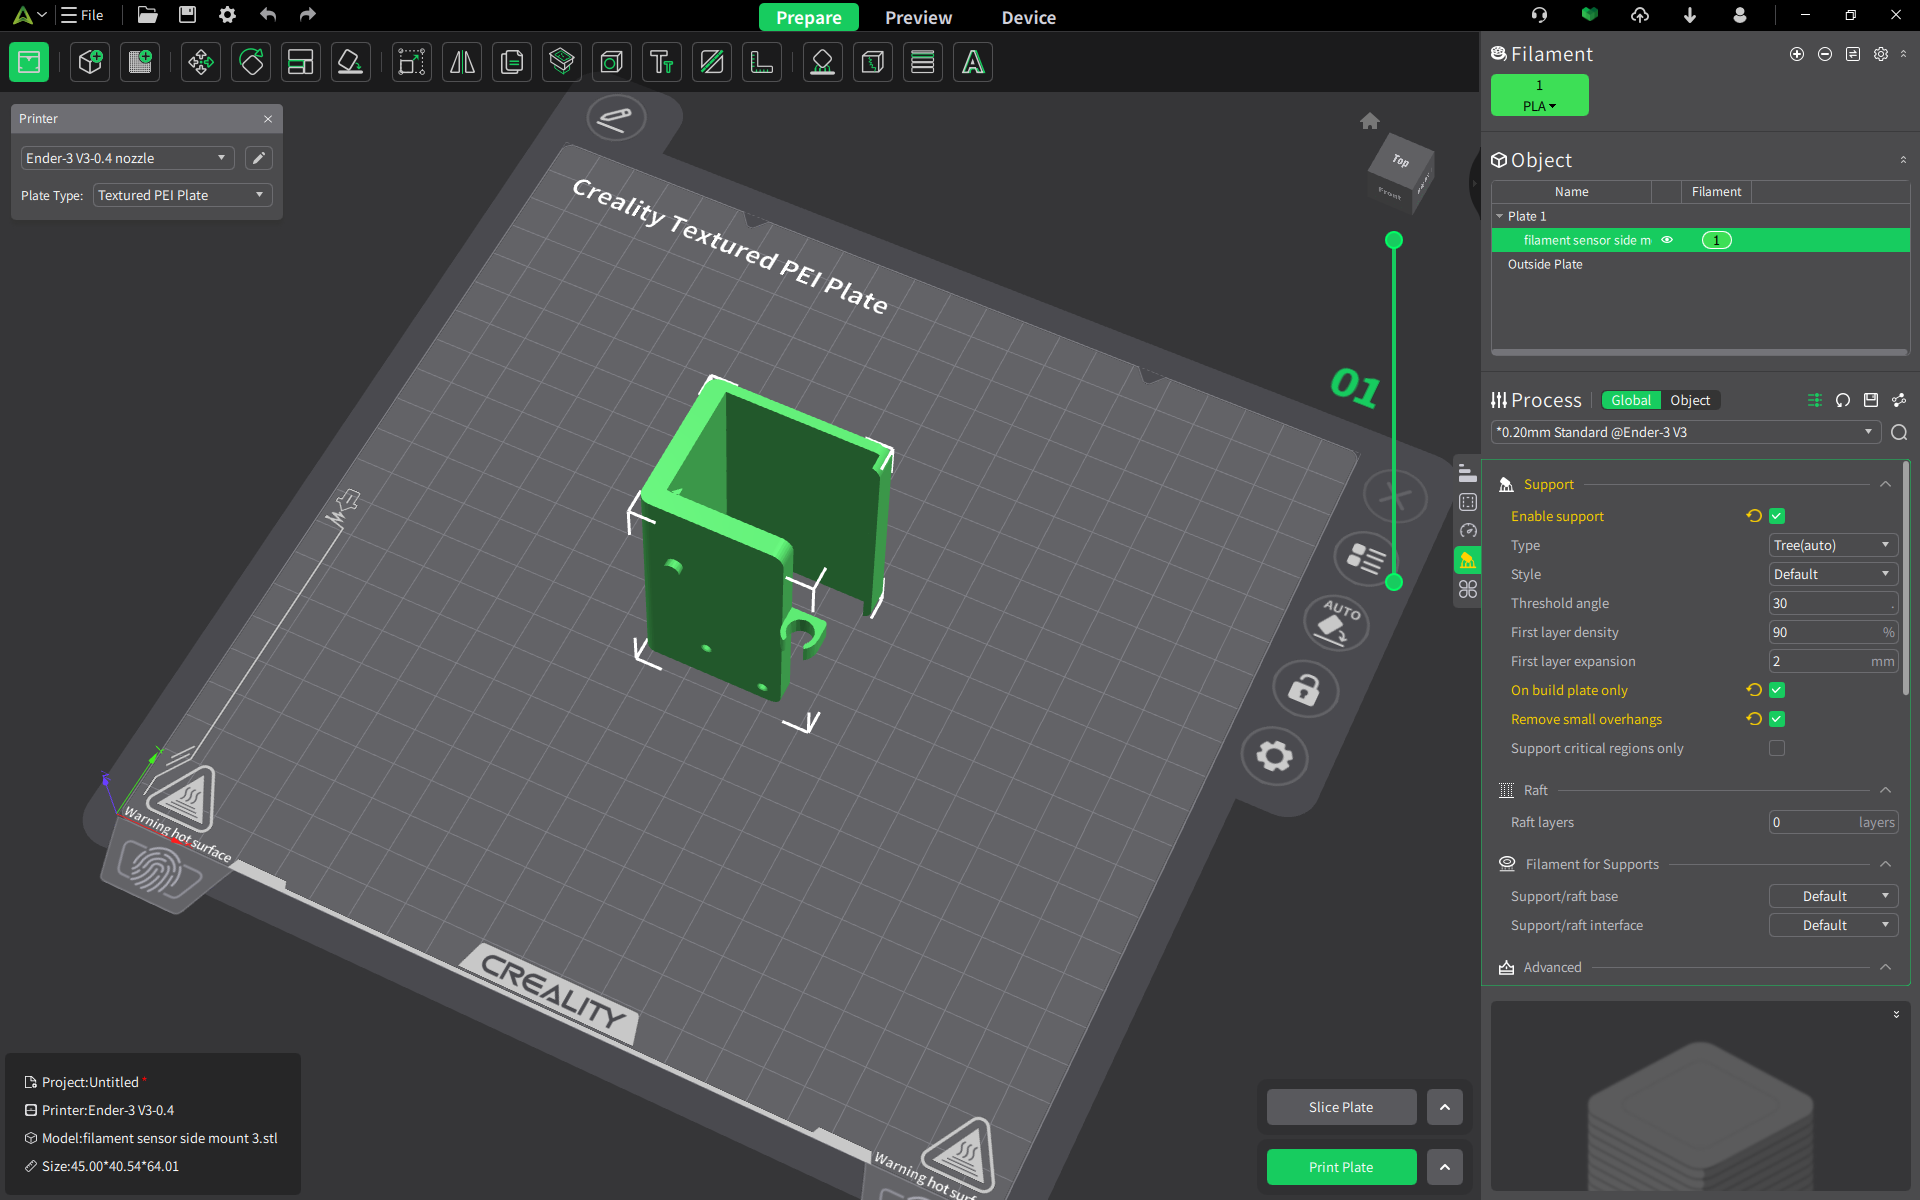
Task: Switch to the Device tab
Action: 1028,17
